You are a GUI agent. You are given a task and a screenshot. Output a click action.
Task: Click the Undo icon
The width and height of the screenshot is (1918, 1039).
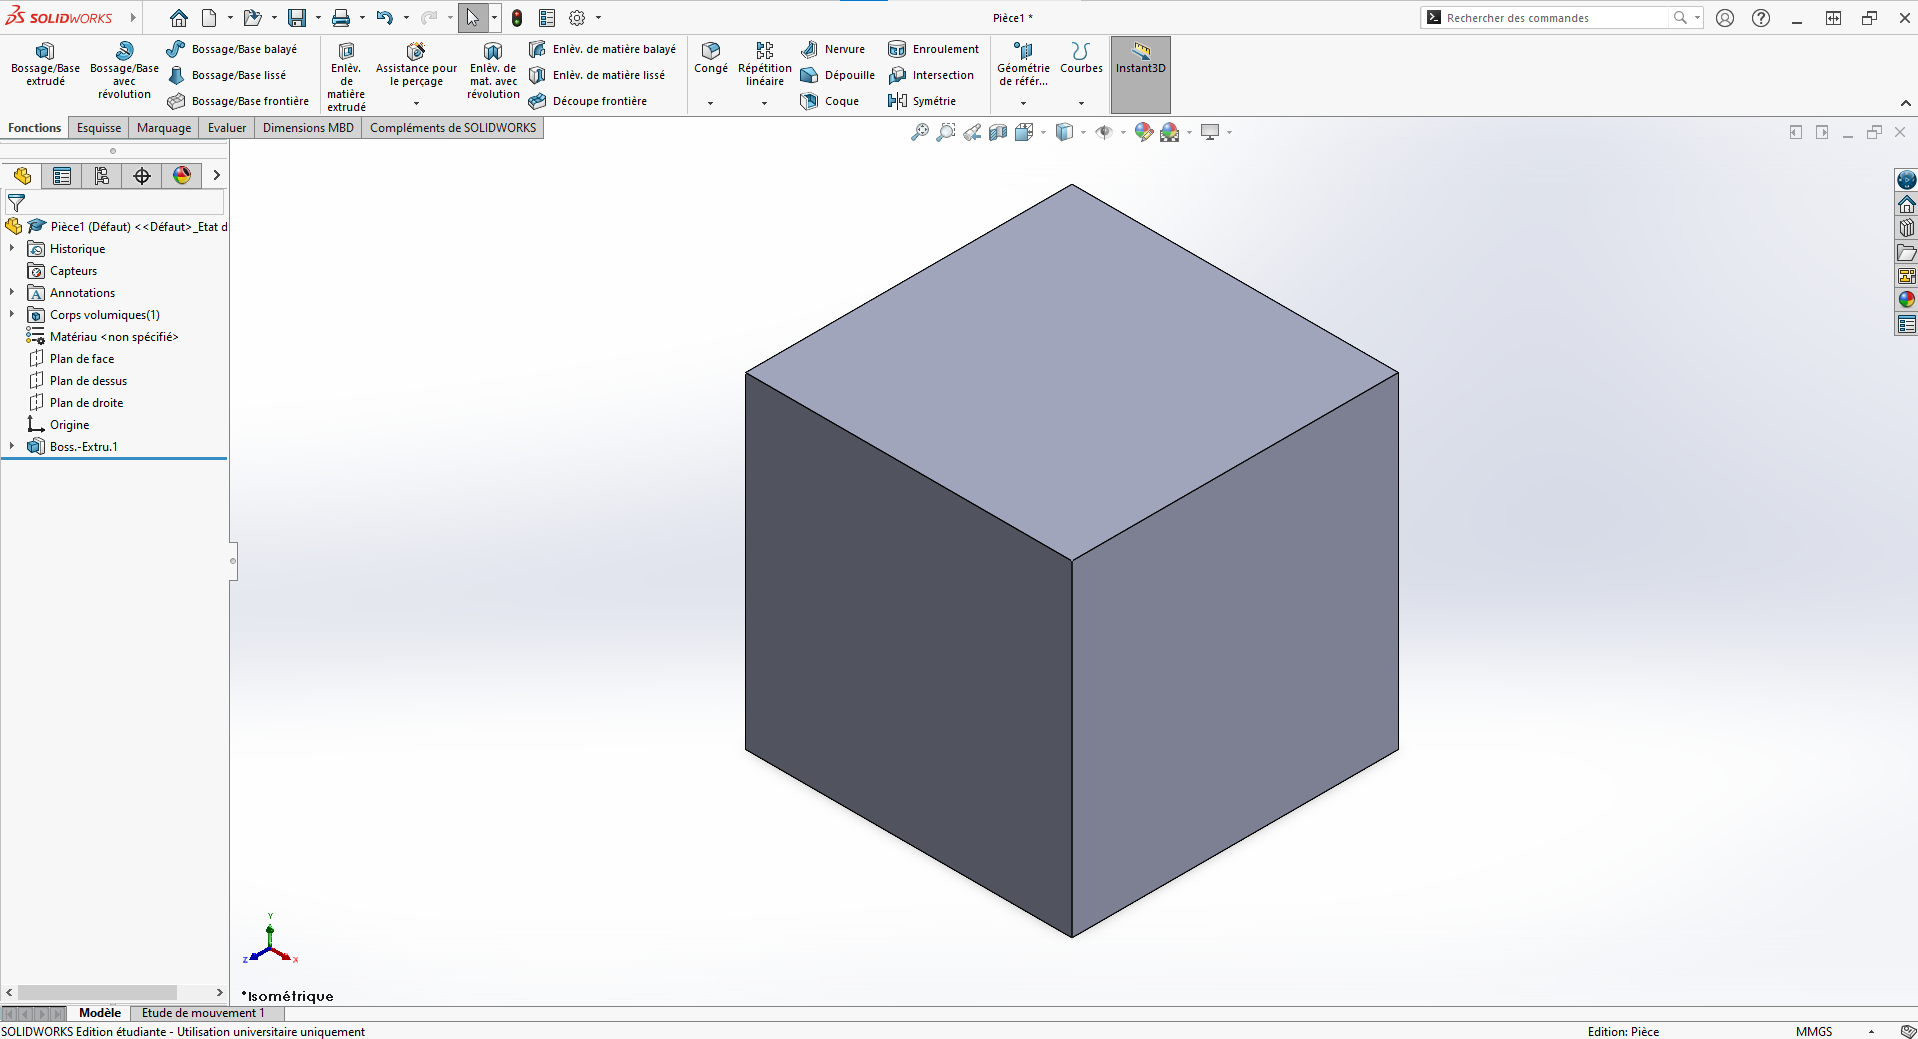pyautogui.click(x=385, y=18)
